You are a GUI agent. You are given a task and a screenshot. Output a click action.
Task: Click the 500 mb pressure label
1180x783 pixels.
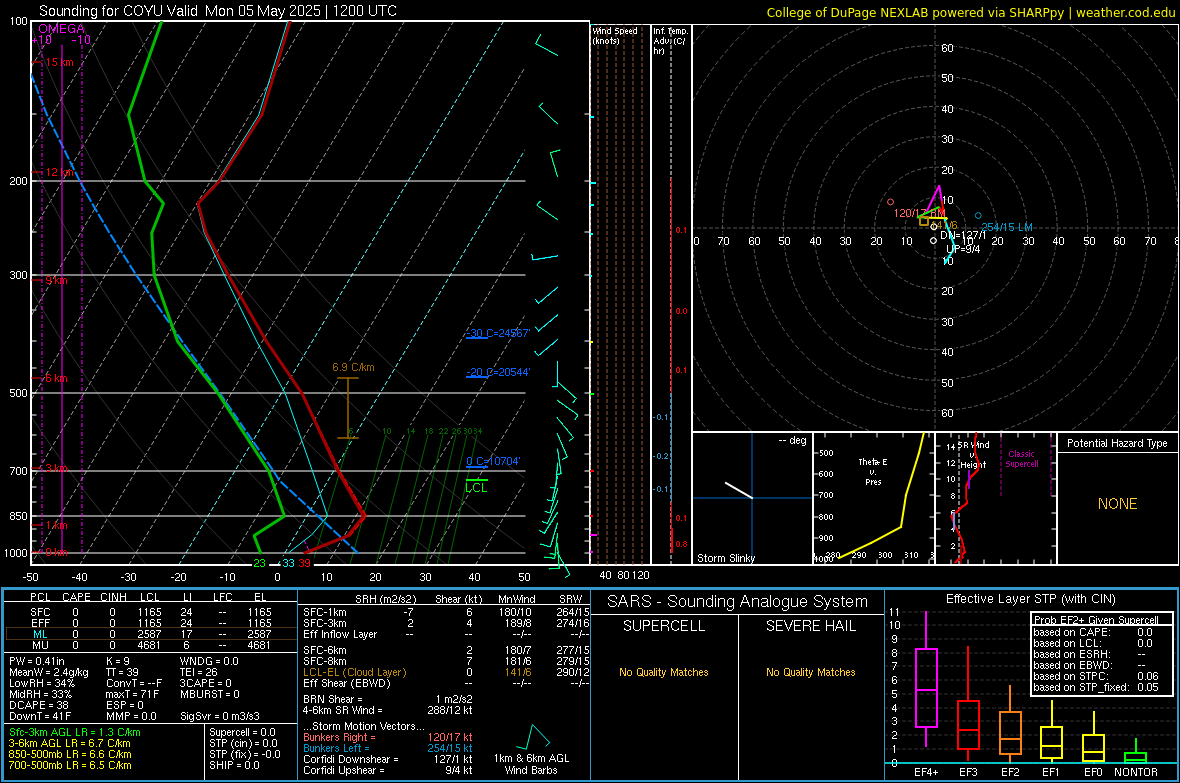(x=18, y=393)
